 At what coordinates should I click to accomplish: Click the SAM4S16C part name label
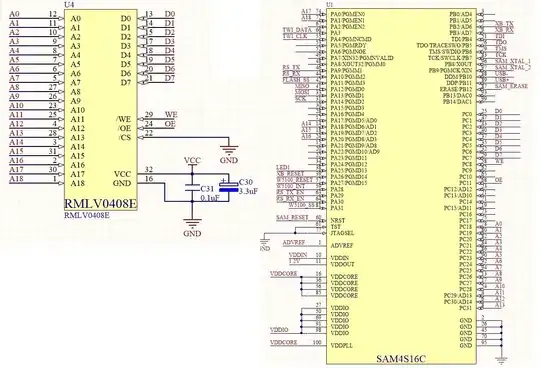(x=401, y=359)
